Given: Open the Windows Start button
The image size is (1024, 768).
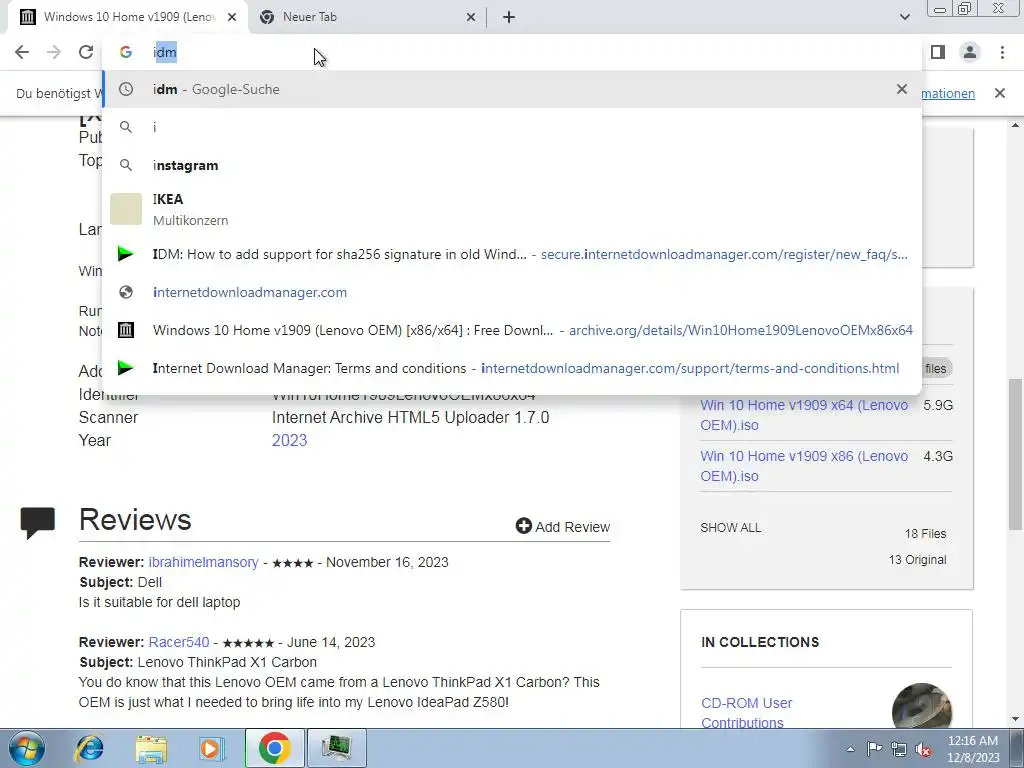Looking at the screenshot, I should [26, 748].
